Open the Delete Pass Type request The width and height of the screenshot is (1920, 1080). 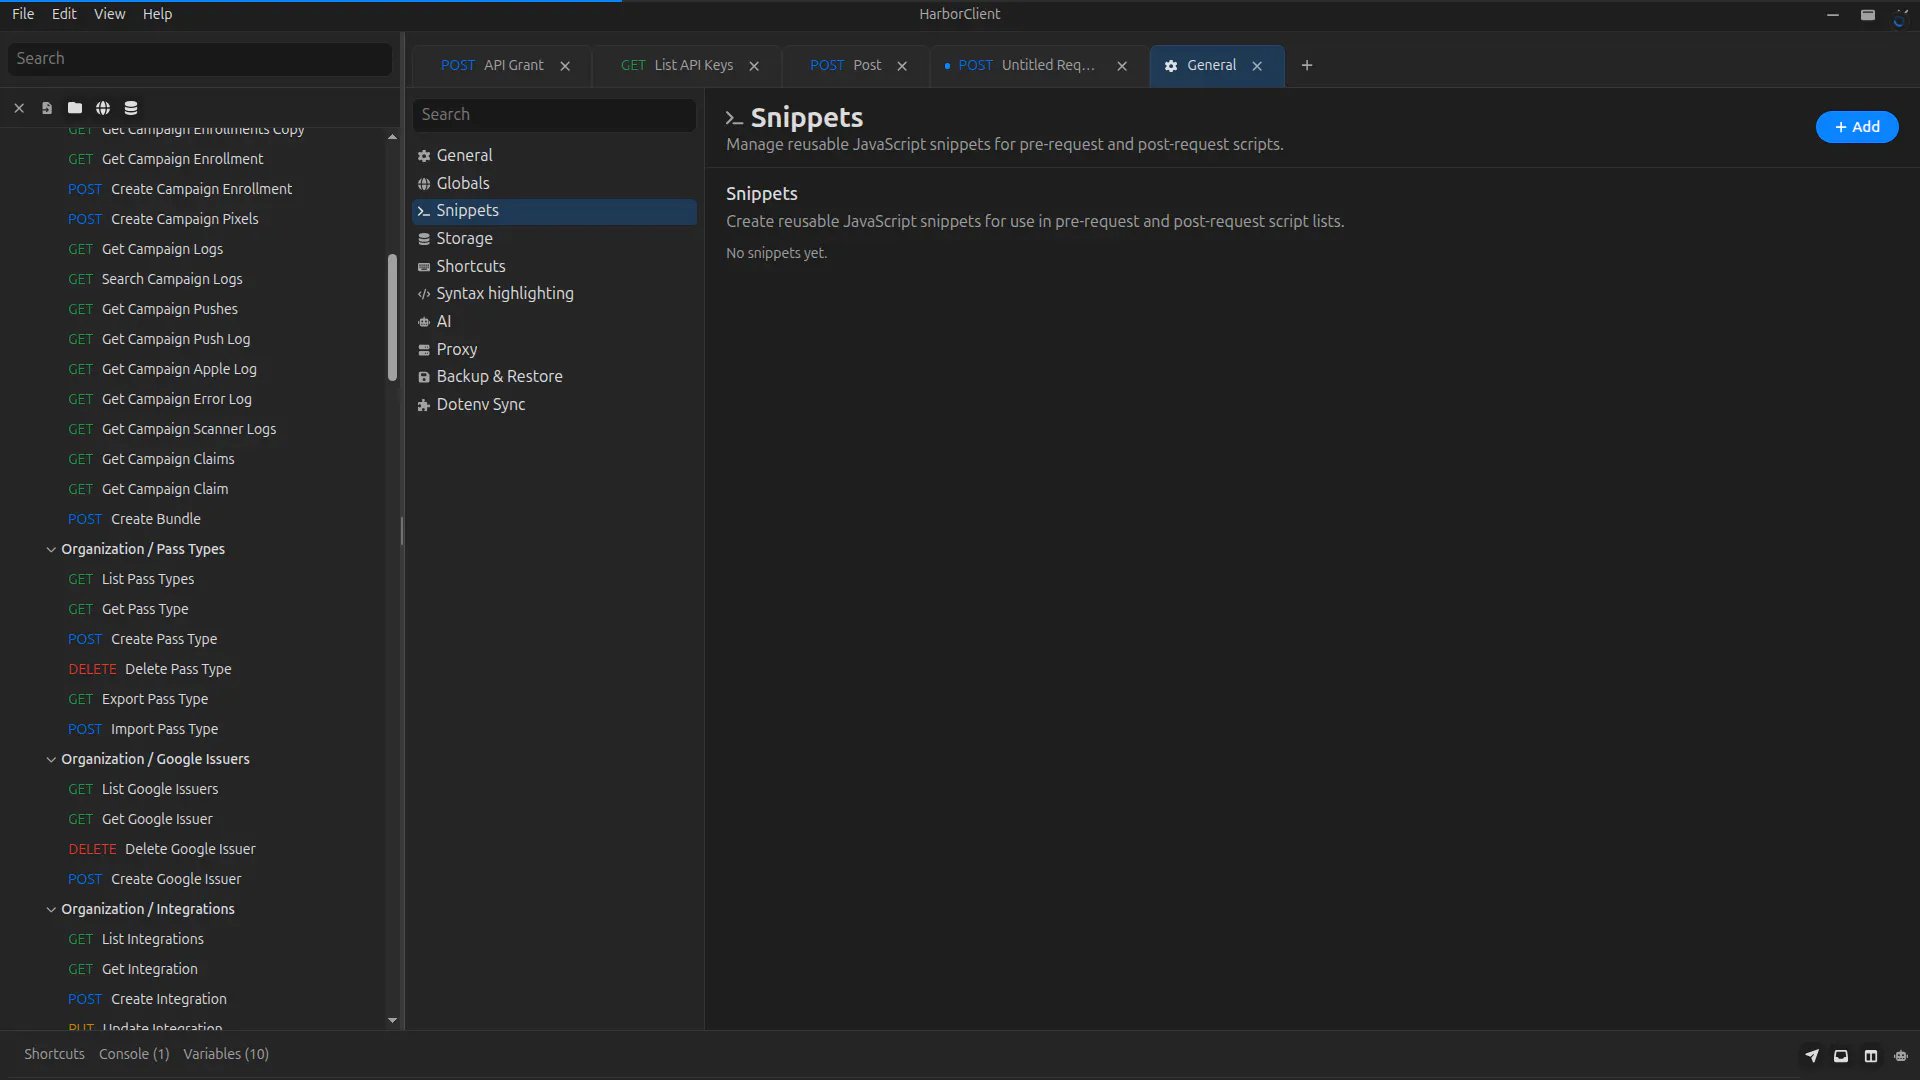pos(150,669)
